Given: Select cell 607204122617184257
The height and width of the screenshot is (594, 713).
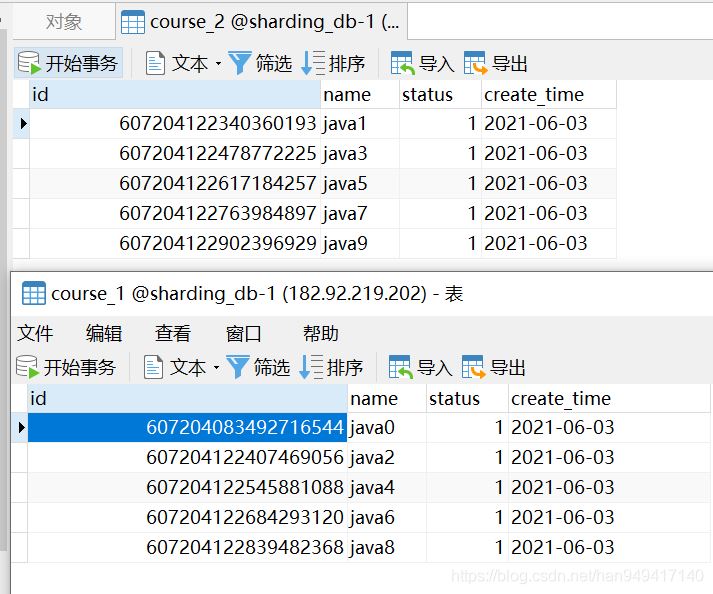Looking at the screenshot, I should [x=175, y=183].
